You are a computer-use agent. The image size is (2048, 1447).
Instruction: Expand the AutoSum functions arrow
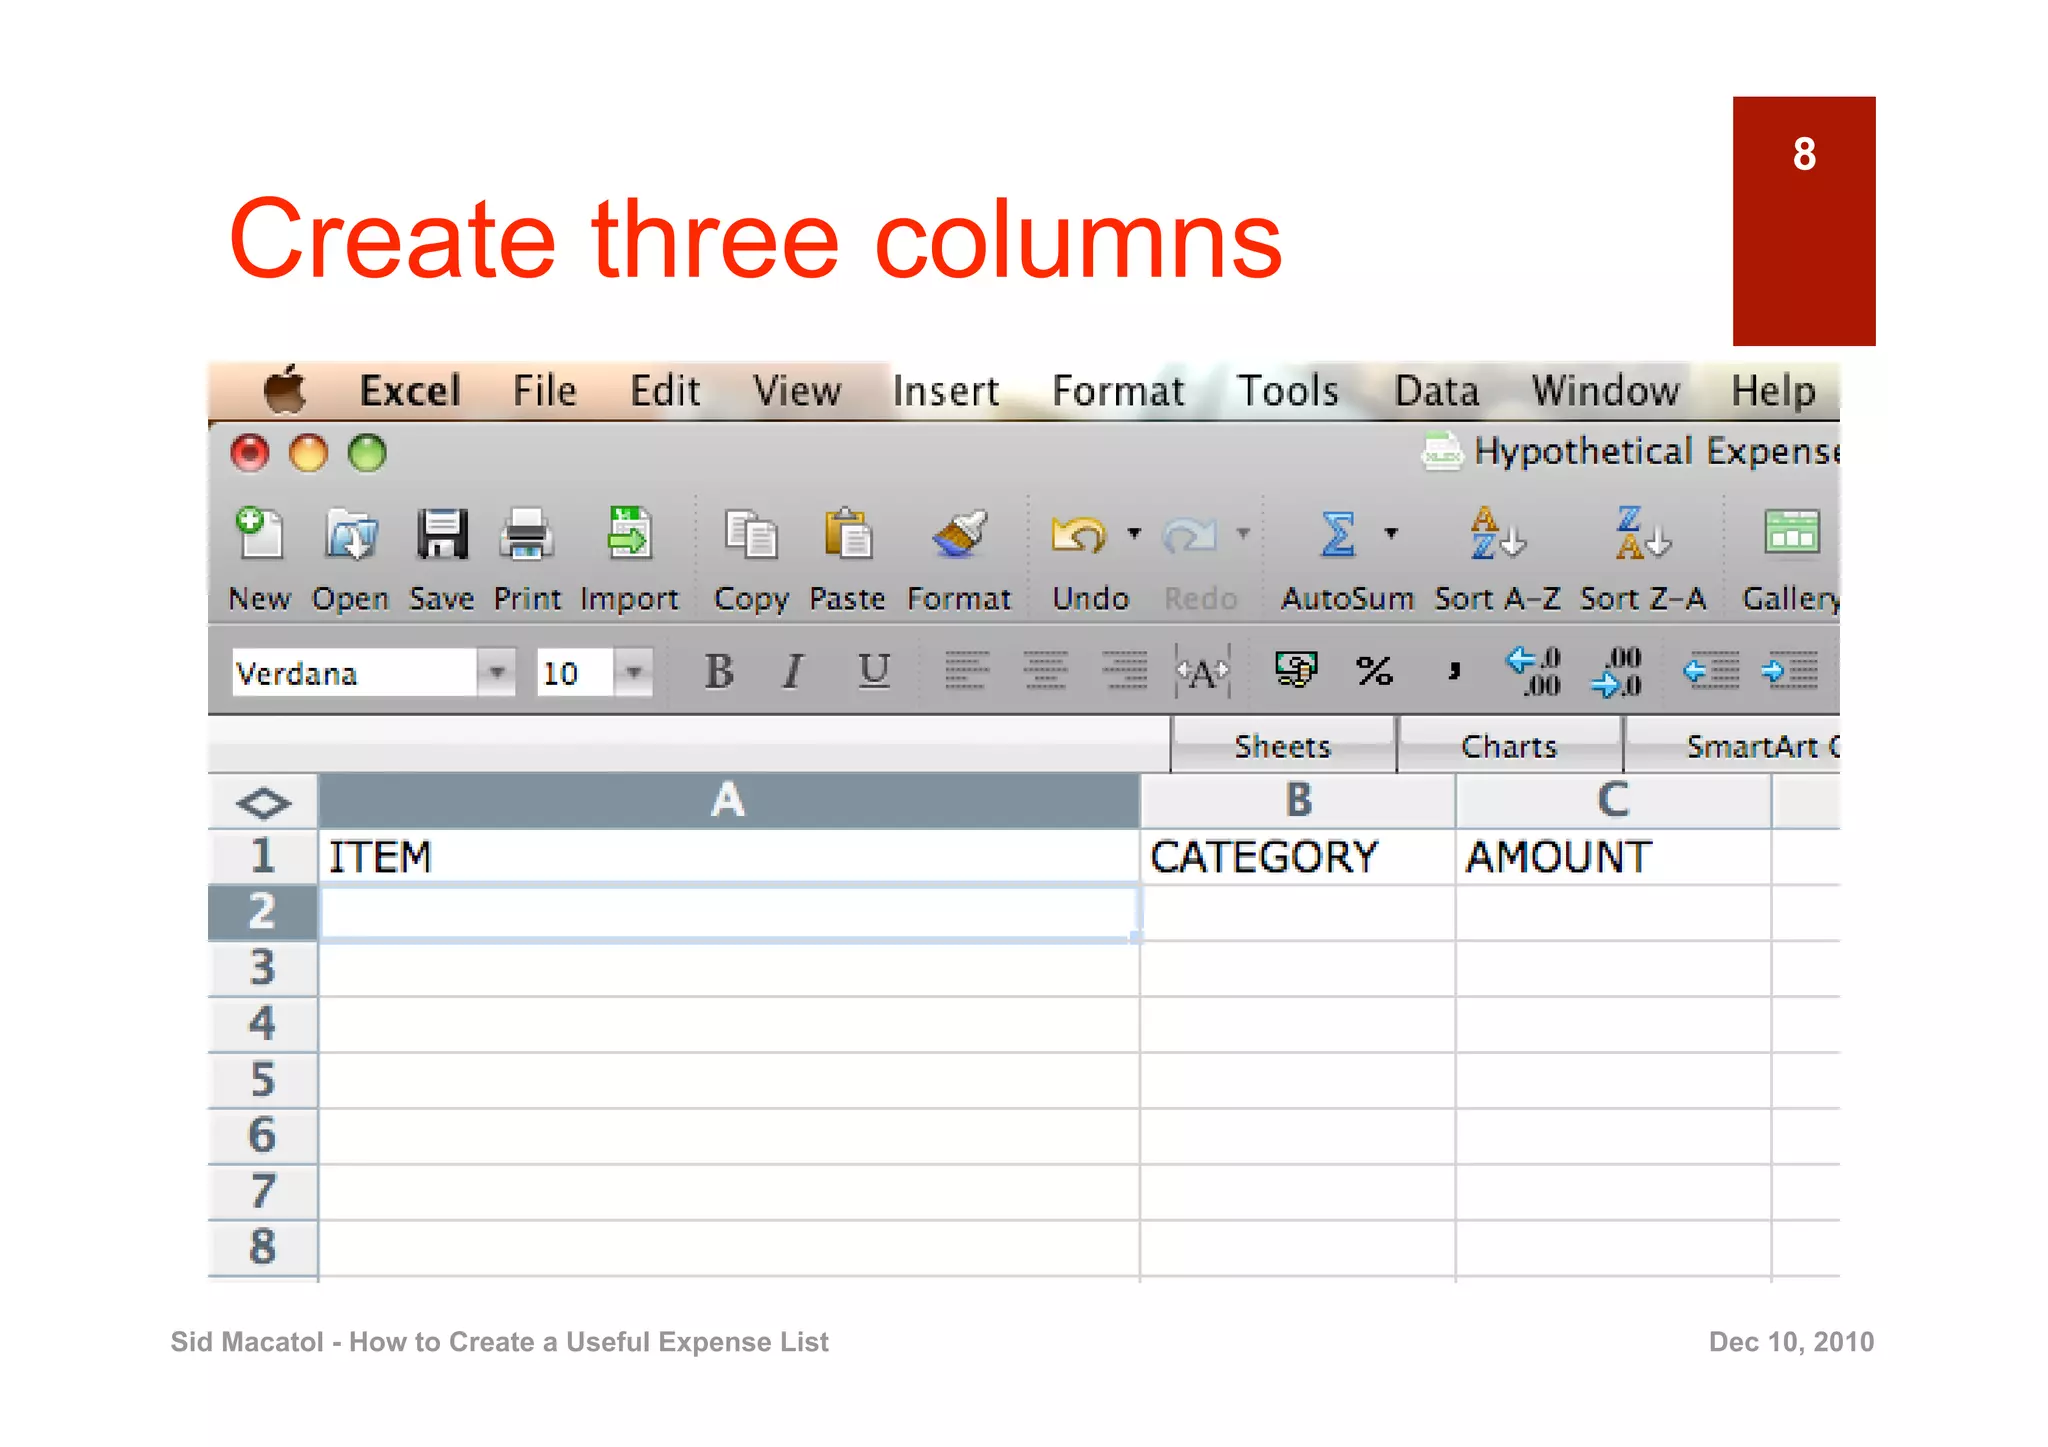pos(1391,533)
